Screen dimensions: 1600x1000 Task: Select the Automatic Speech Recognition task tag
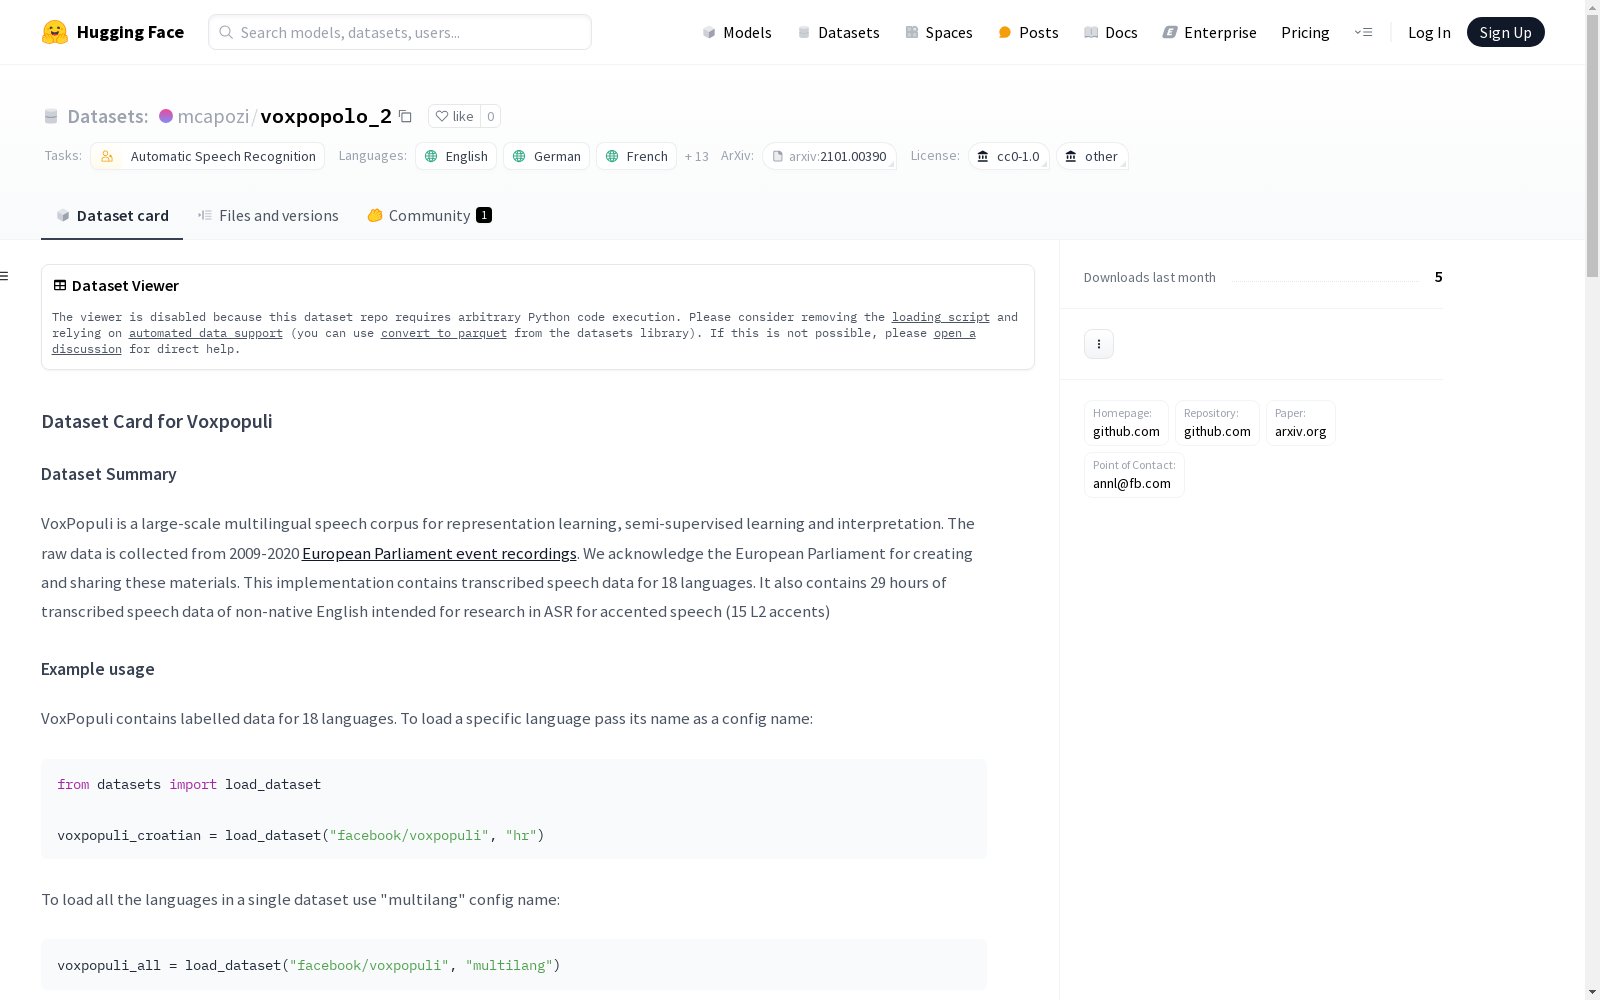(208, 156)
